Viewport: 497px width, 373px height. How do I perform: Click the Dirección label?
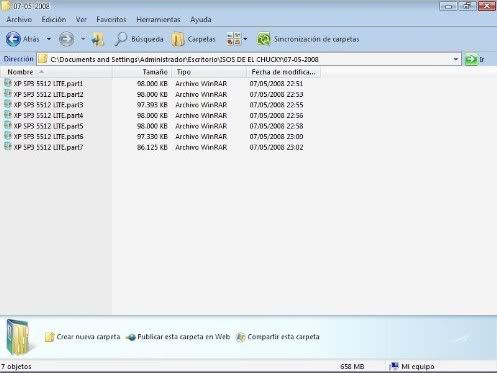19,59
